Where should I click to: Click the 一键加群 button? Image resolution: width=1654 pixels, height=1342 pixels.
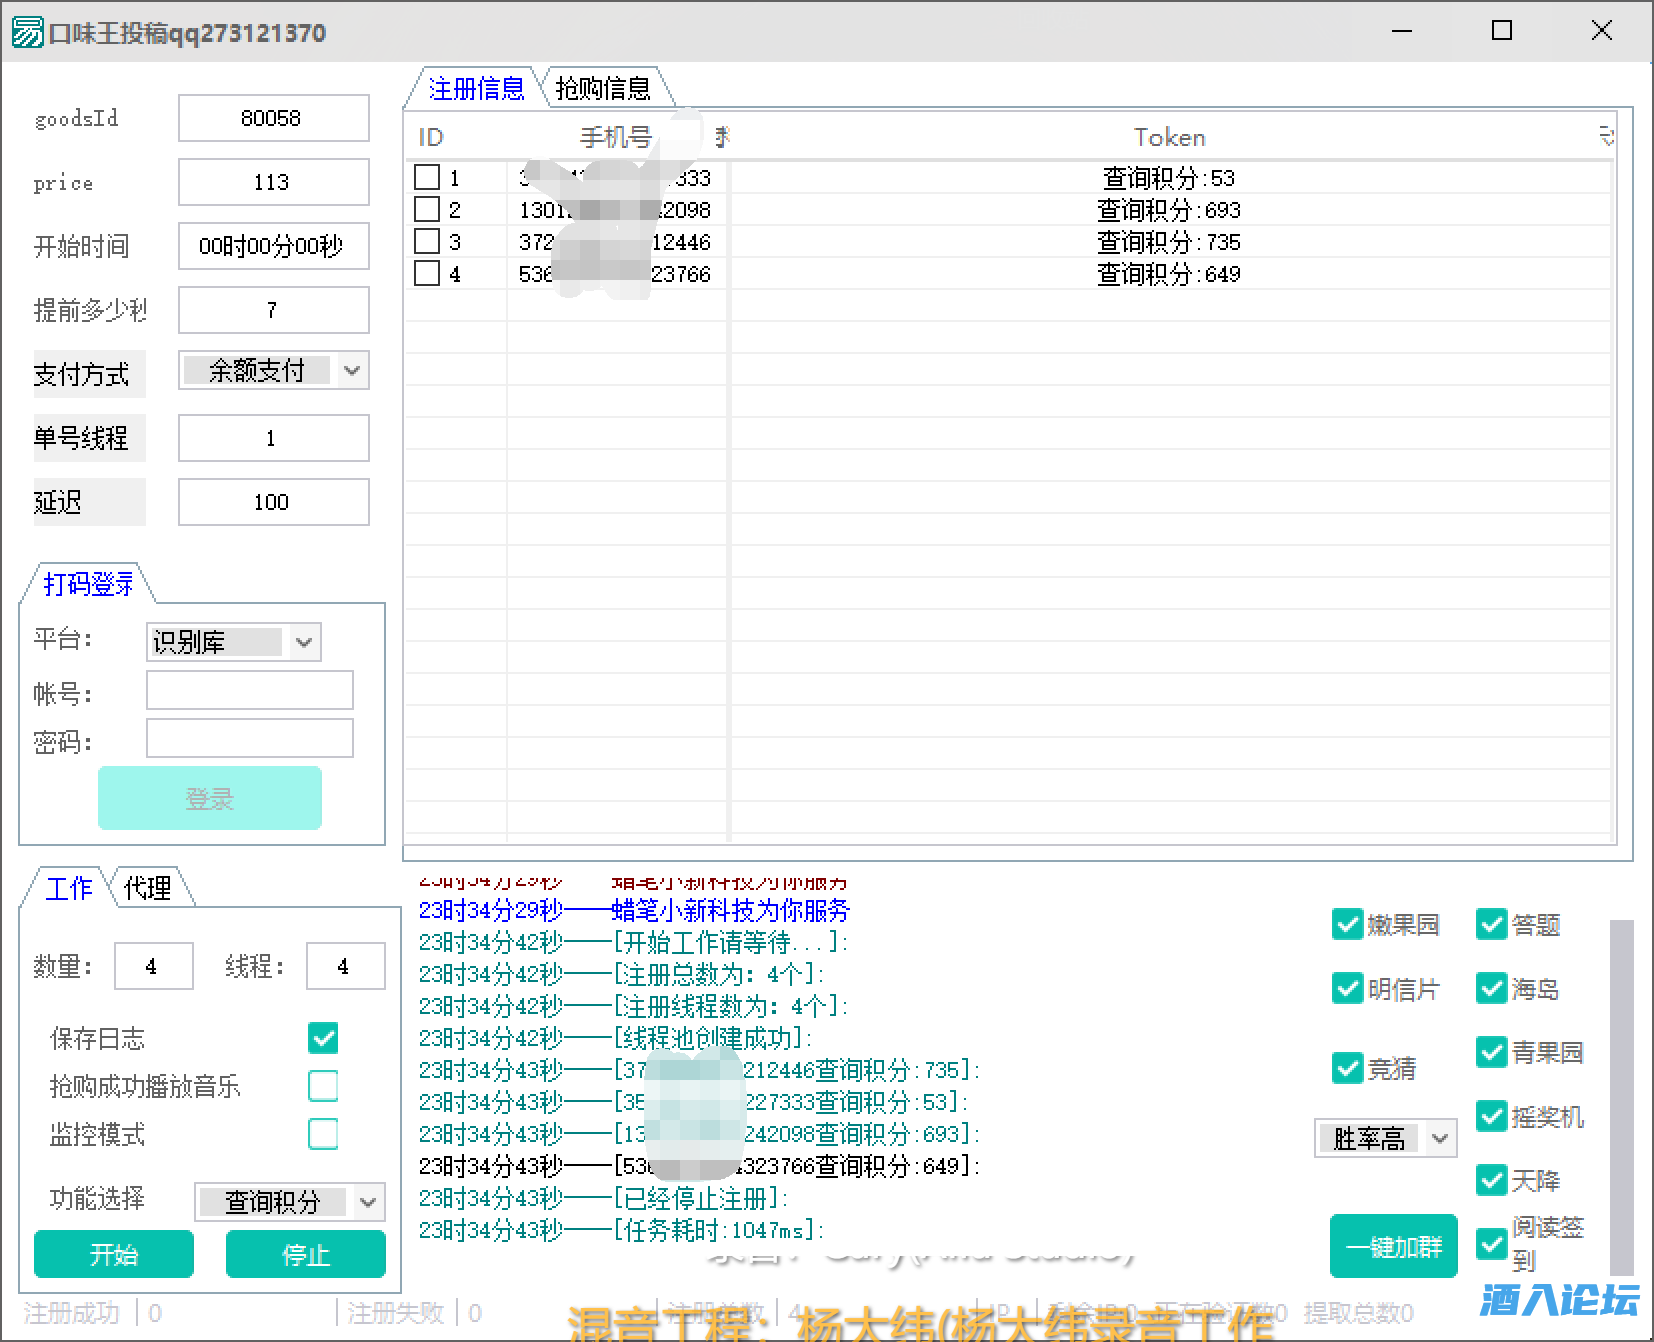(x=1393, y=1247)
